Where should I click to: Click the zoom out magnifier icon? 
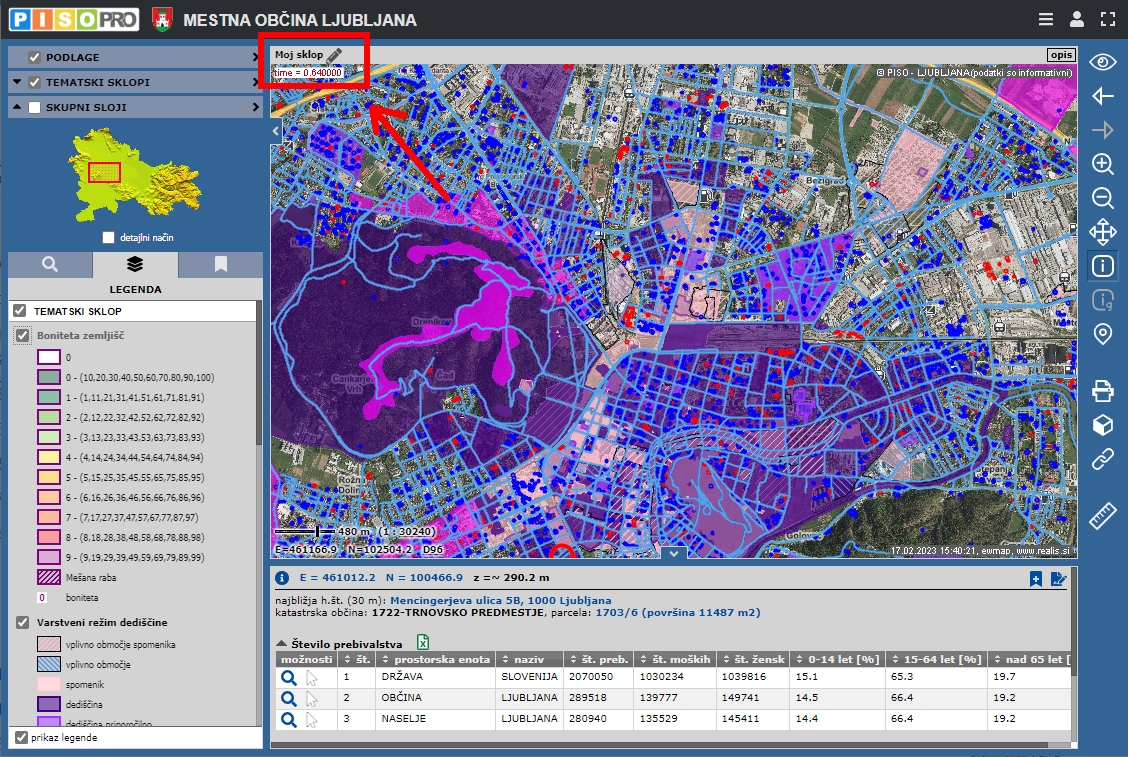click(x=1102, y=198)
